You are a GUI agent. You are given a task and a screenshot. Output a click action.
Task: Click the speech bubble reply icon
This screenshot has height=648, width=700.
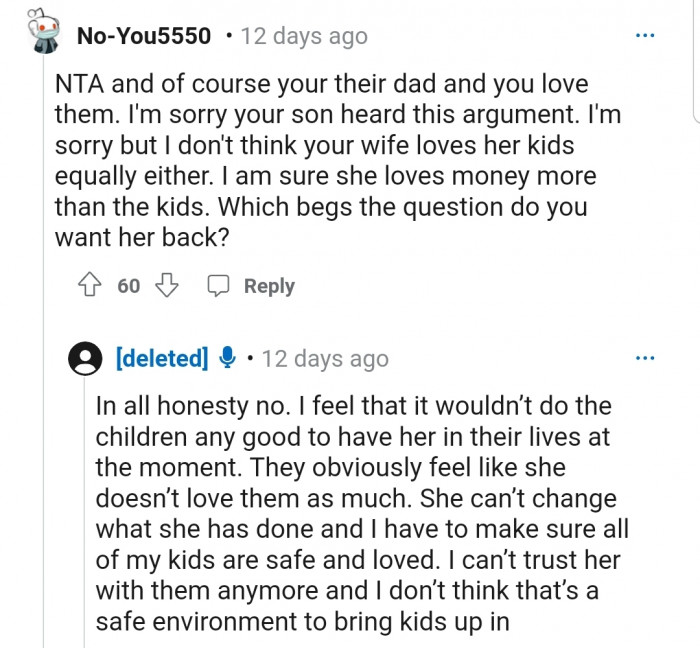tap(218, 286)
